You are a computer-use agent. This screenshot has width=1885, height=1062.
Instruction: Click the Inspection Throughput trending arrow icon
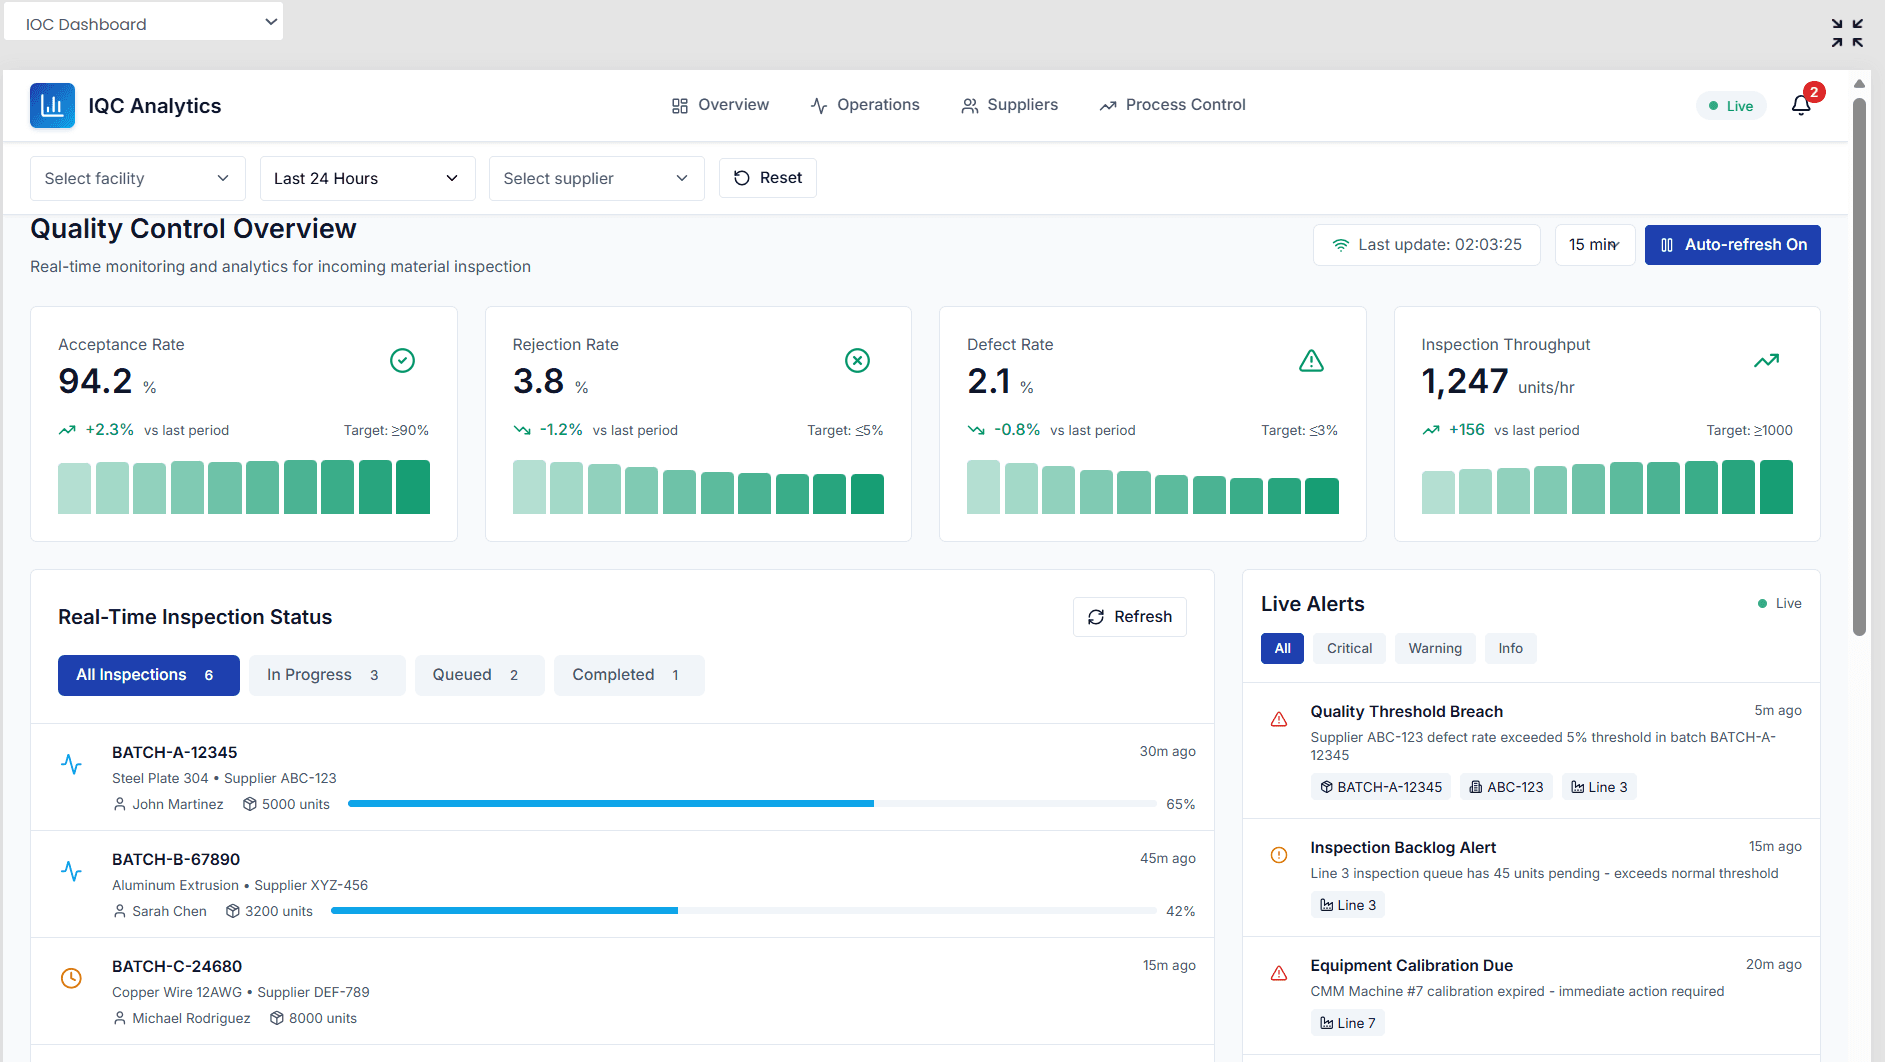1766,360
